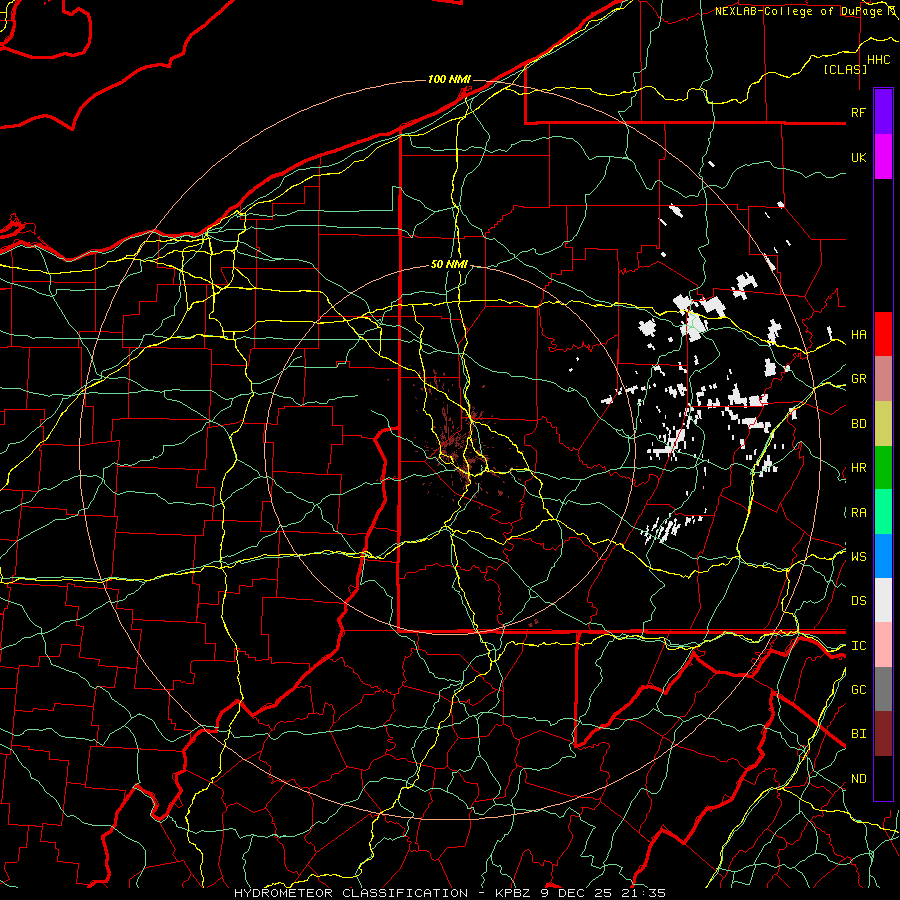Click the [CLAS] units label
This screenshot has height=900, width=900.
click(x=845, y=69)
